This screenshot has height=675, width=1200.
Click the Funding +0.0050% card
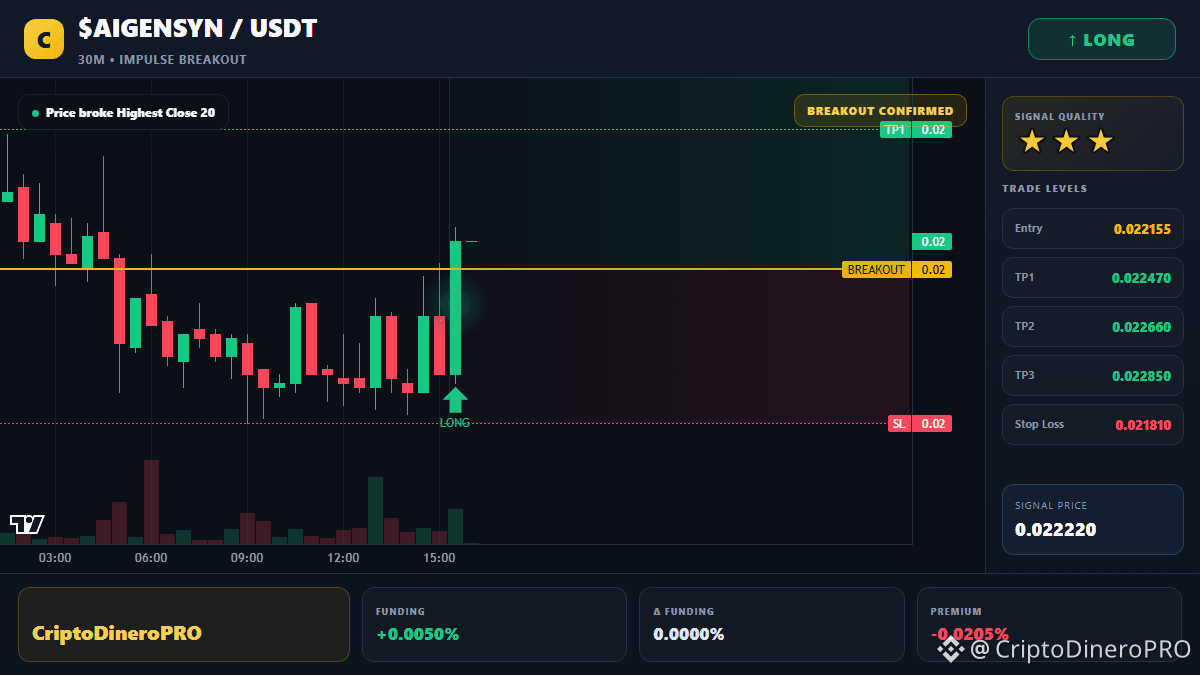click(x=494, y=624)
